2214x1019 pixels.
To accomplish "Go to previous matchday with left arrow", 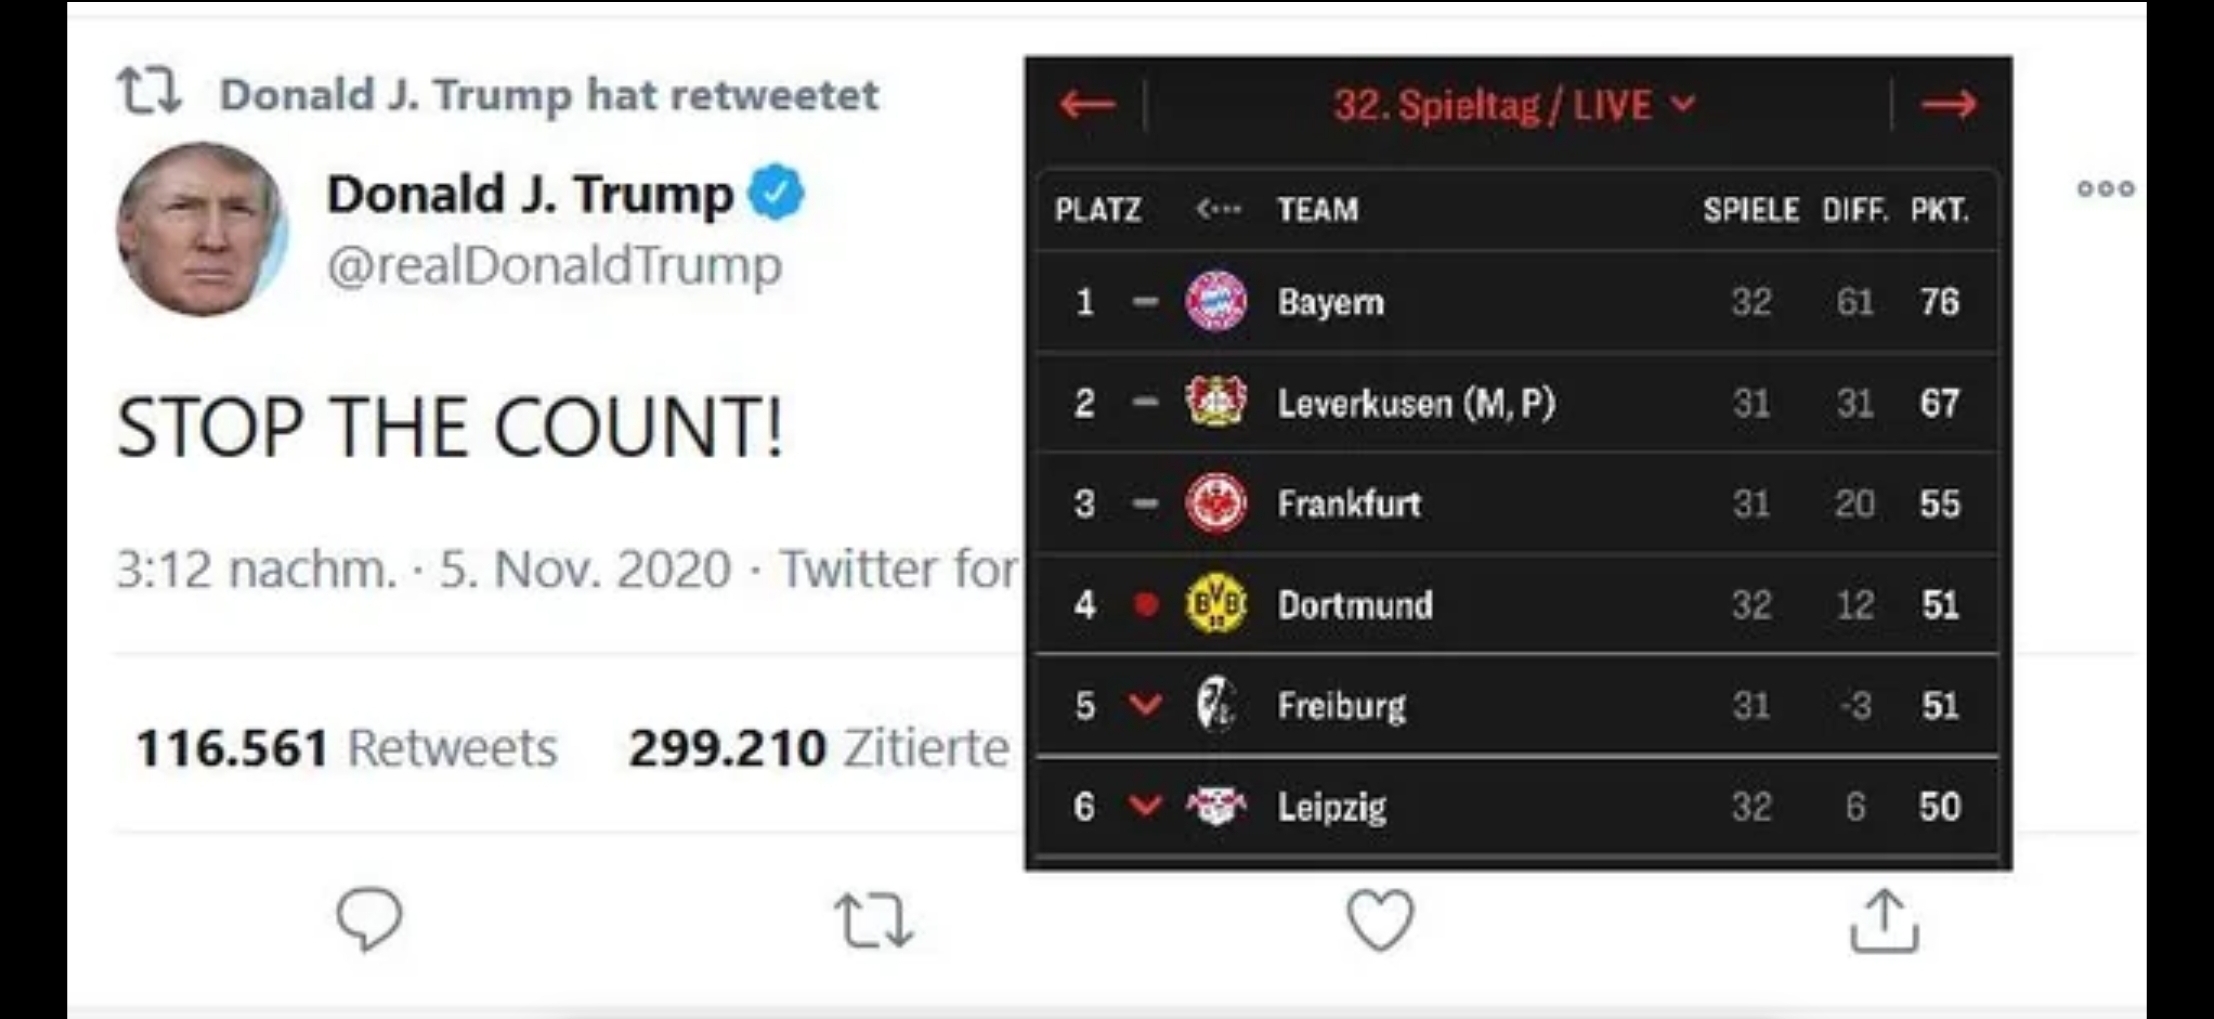I will [1087, 104].
